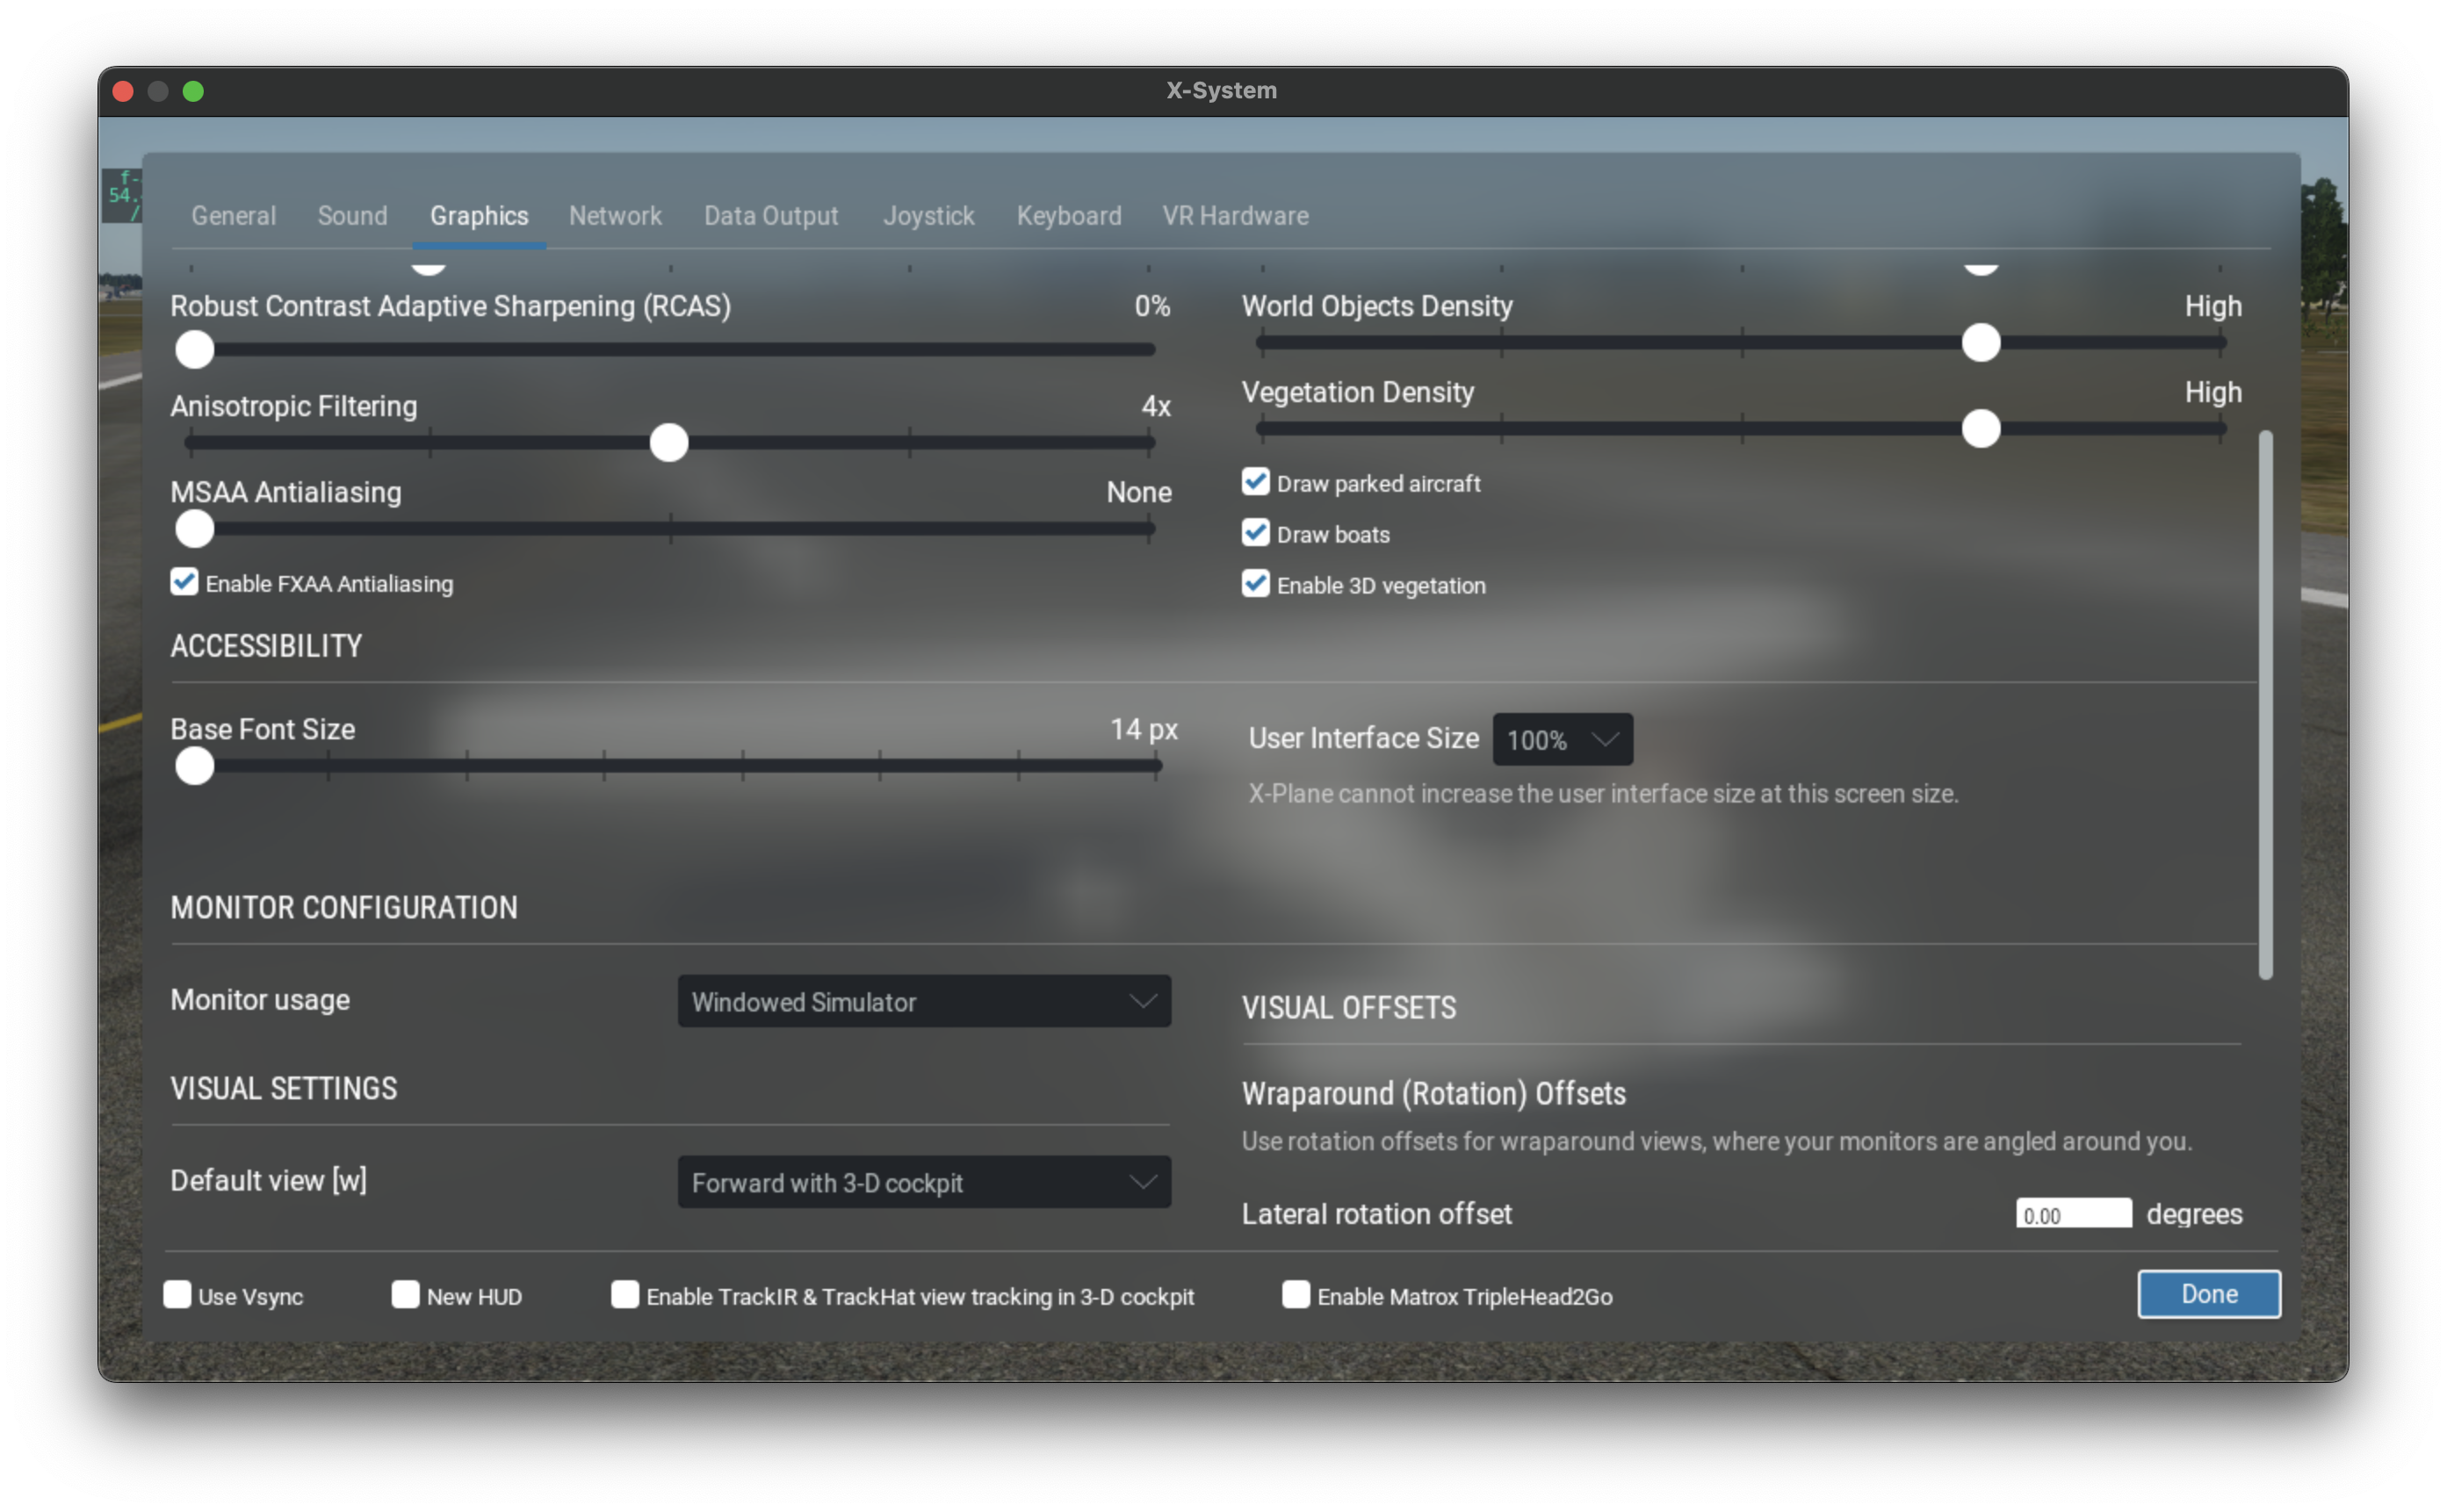Open the Sound tab

(352, 216)
